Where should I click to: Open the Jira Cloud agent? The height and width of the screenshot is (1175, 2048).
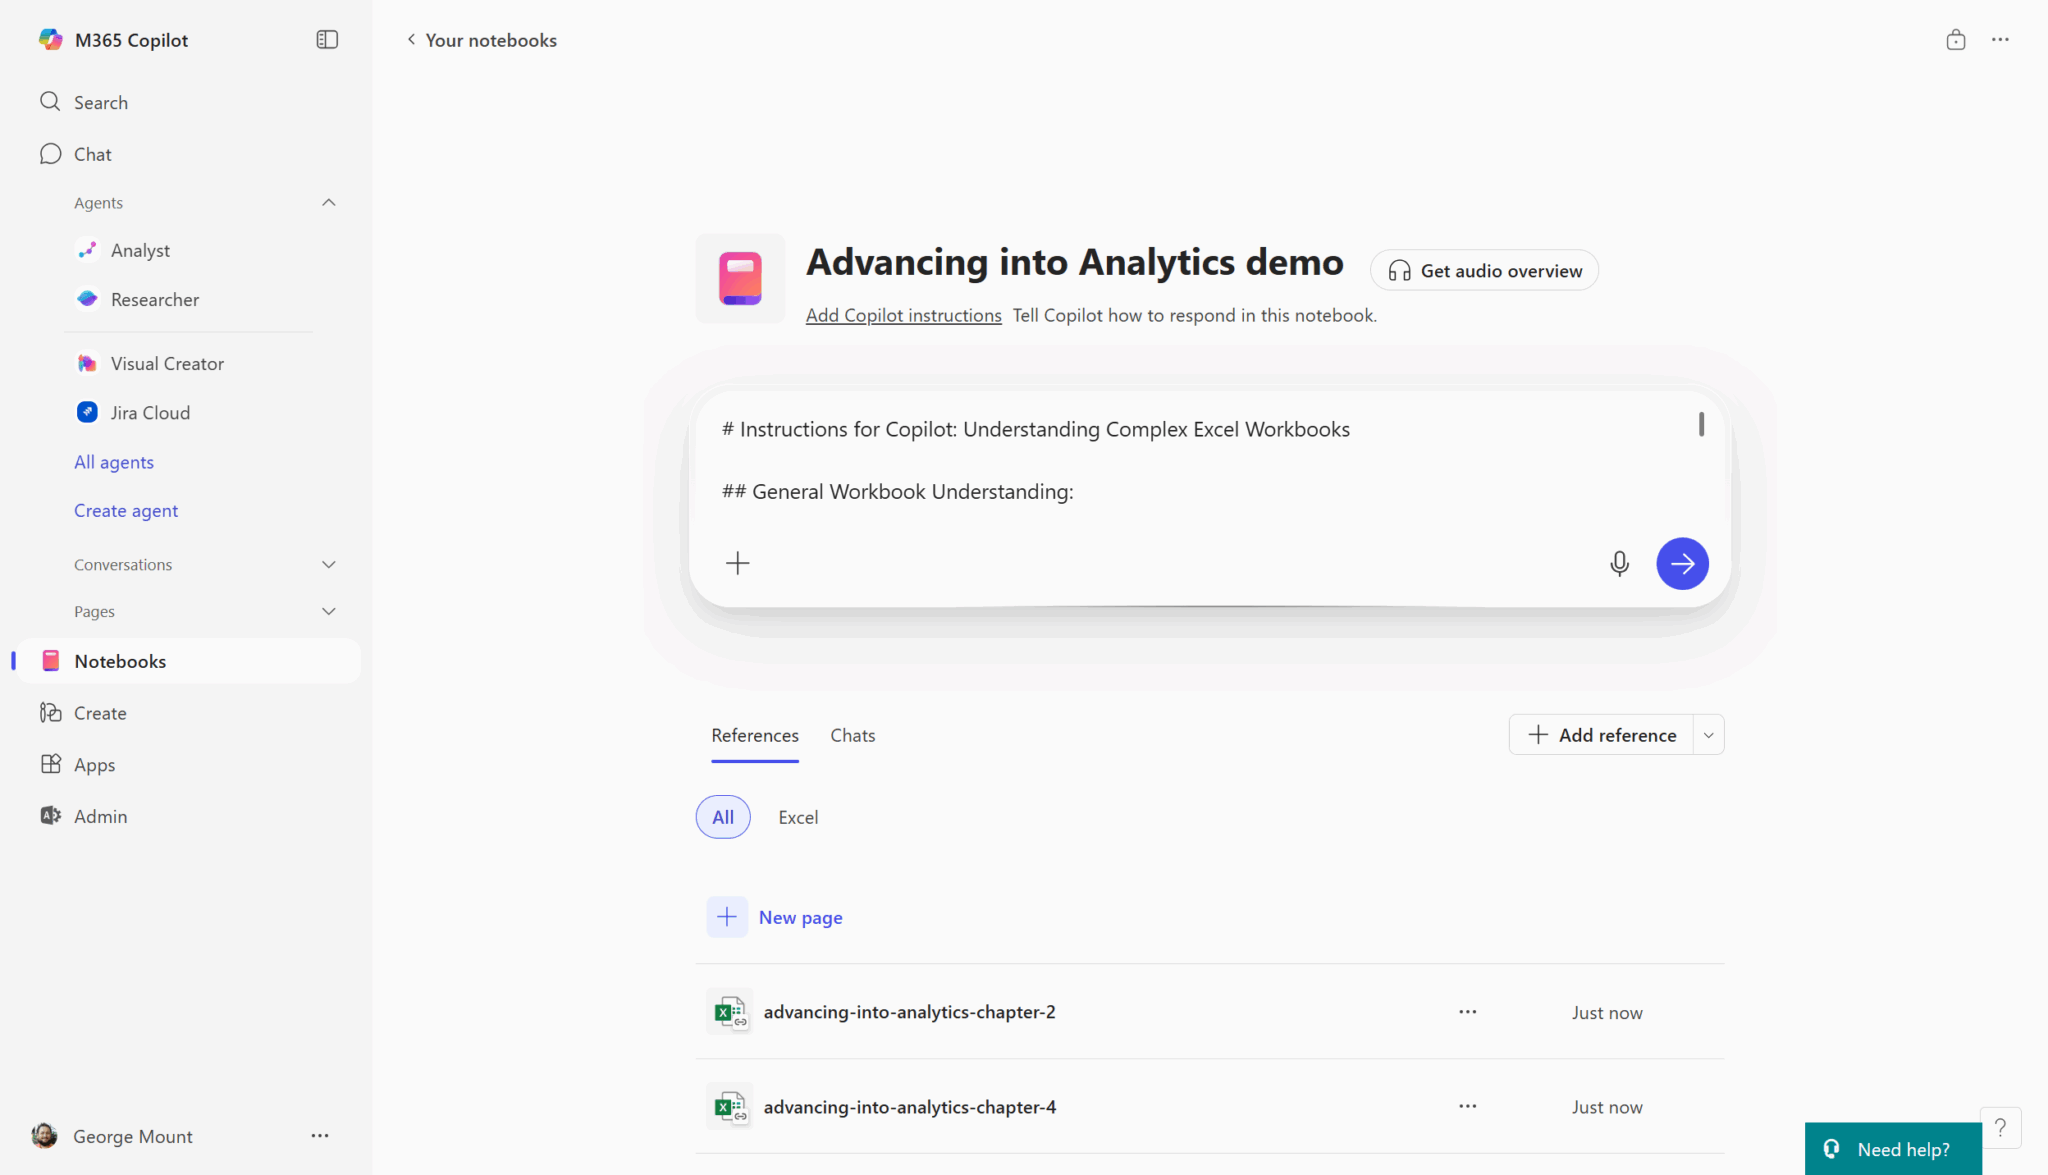point(150,412)
